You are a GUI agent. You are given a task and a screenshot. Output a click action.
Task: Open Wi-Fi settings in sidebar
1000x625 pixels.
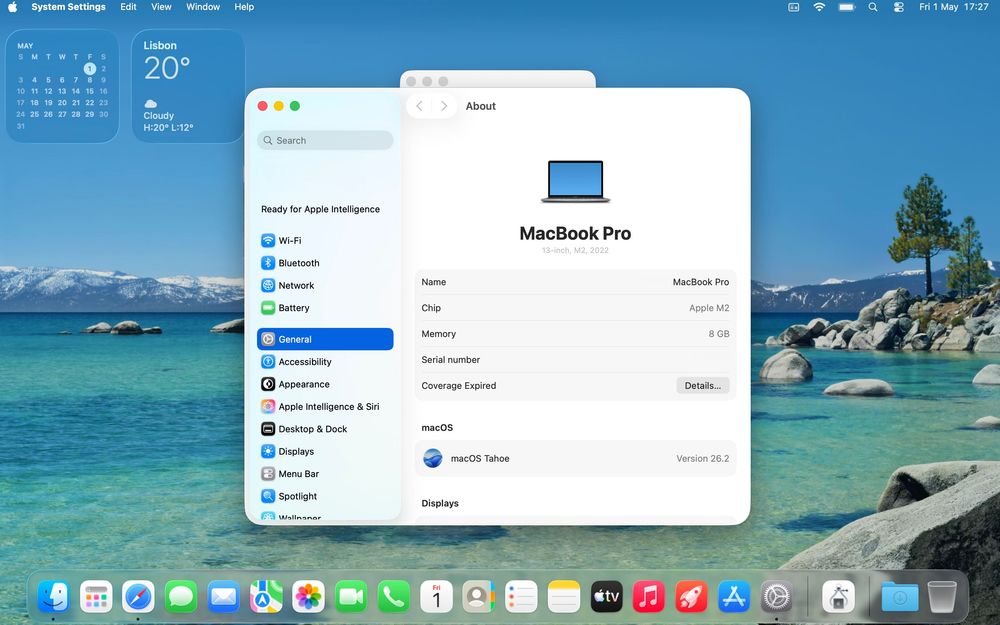[325, 240]
